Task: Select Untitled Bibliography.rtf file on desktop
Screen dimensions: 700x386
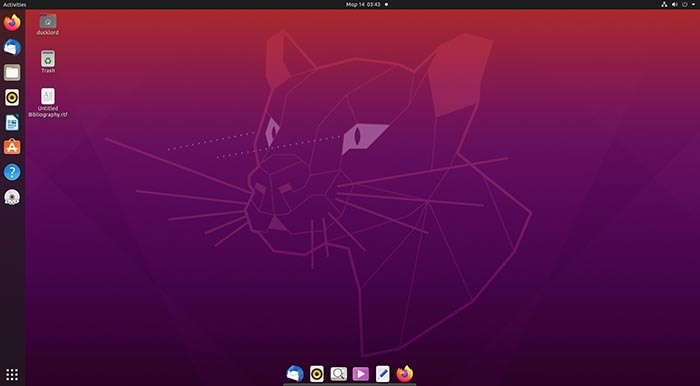Action: pyautogui.click(x=48, y=103)
